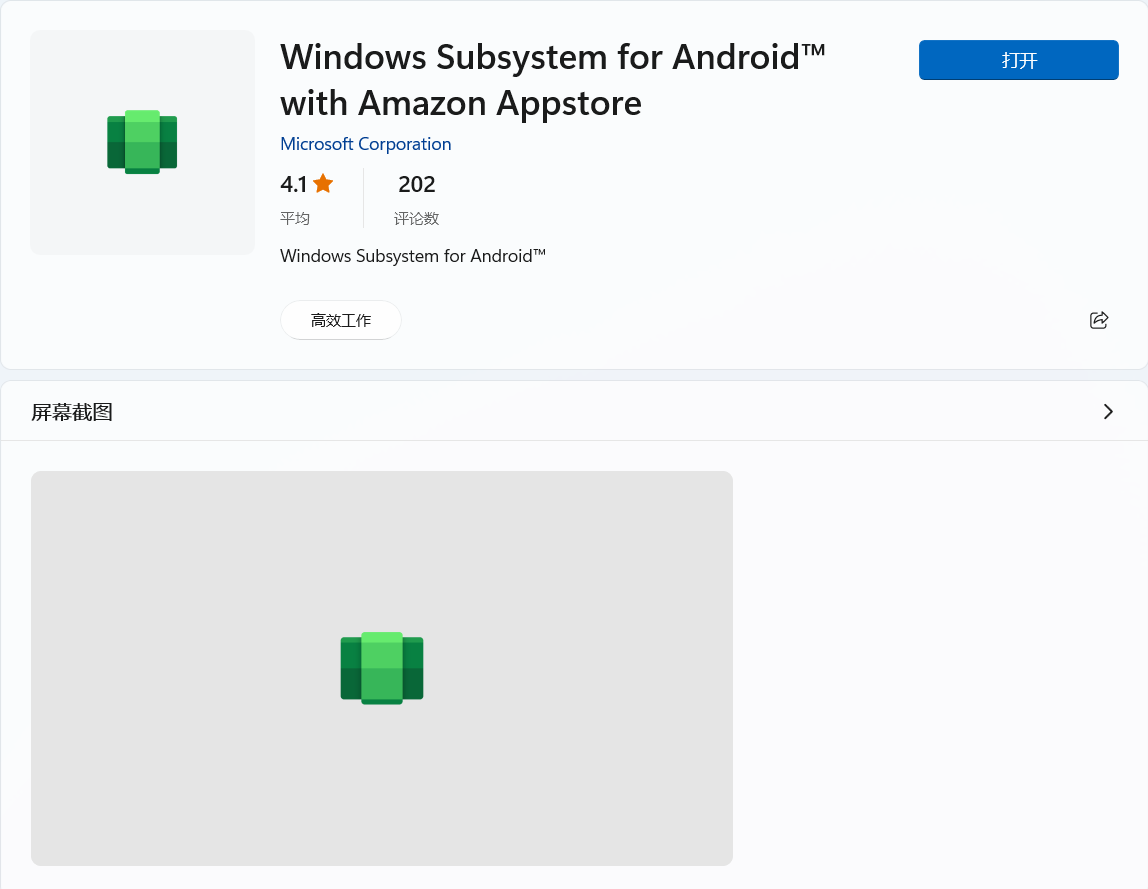Image resolution: width=1148 pixels, height=889 pixels.
Task: Select the 高效工作 category tag
Action: pyautogui.click(x=340, y=320)
